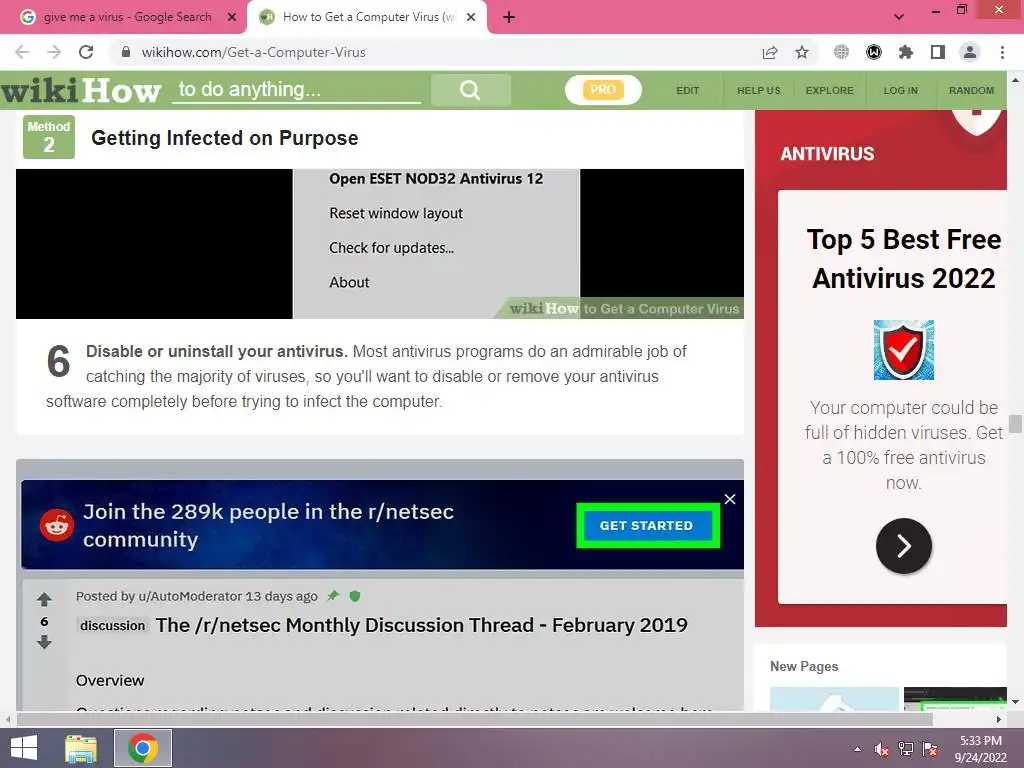Viewport: 1024px width, 768px height.
Task: Select the How to Get a Computer Virus tab
Action: [x=367, y=17]
